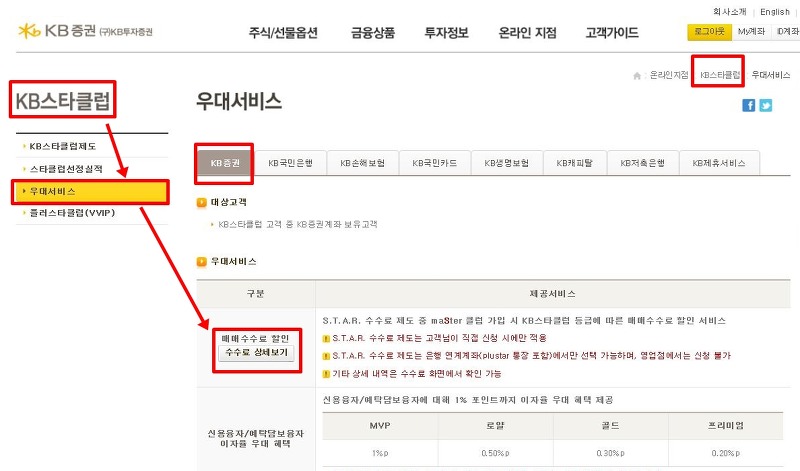Open 고객가이드 menu
This screenshot has height=471, width=800.
coord(612,33)
